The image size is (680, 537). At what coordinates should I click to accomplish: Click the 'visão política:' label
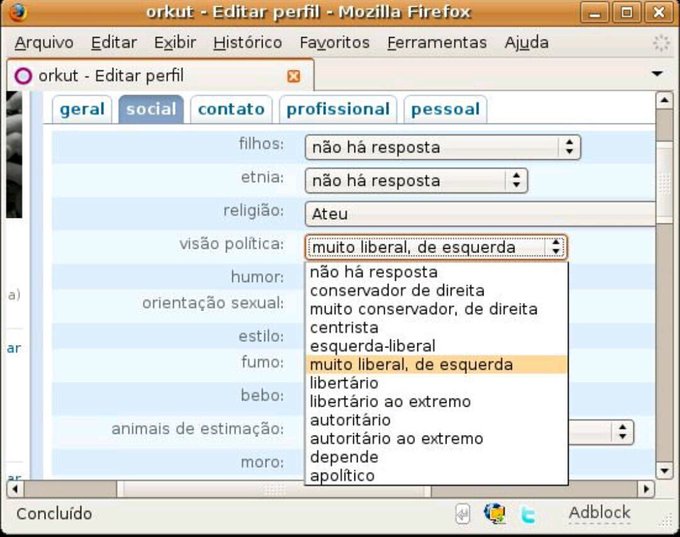232,244
